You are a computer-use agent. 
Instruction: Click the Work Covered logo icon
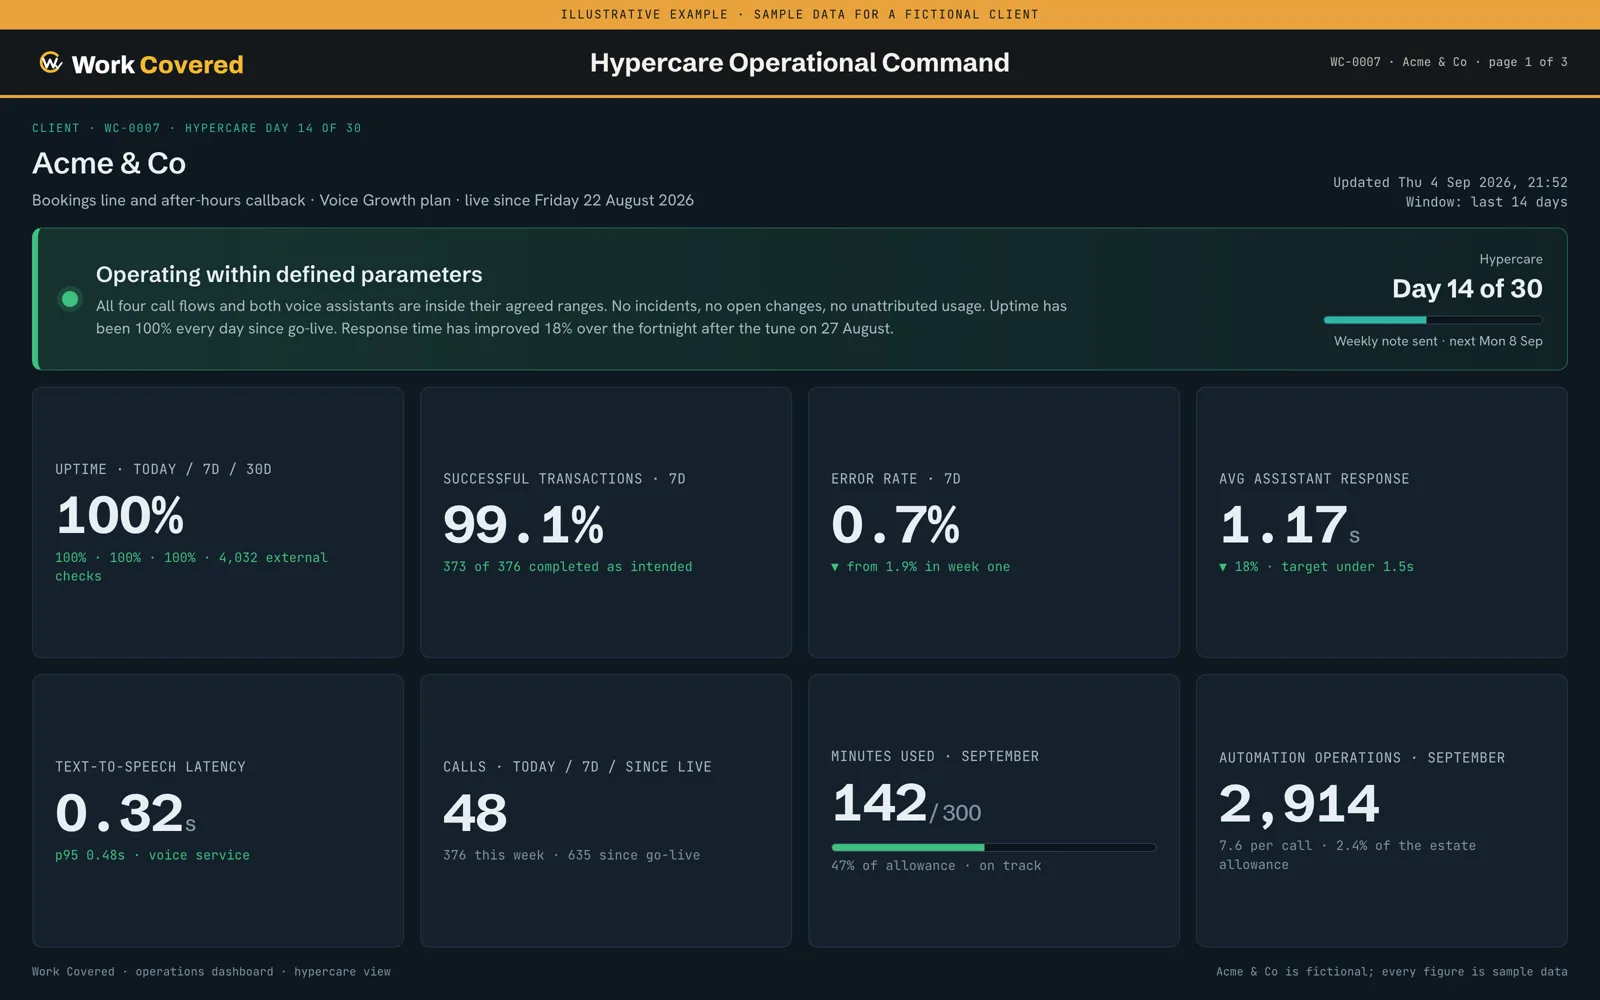(x=50, y=62)
